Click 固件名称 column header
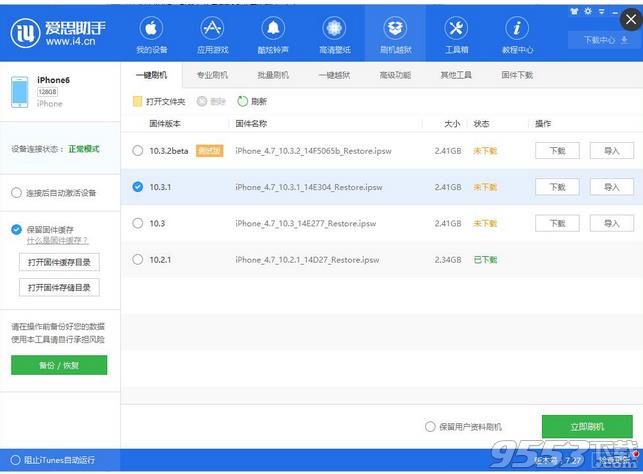 point(251,123)
